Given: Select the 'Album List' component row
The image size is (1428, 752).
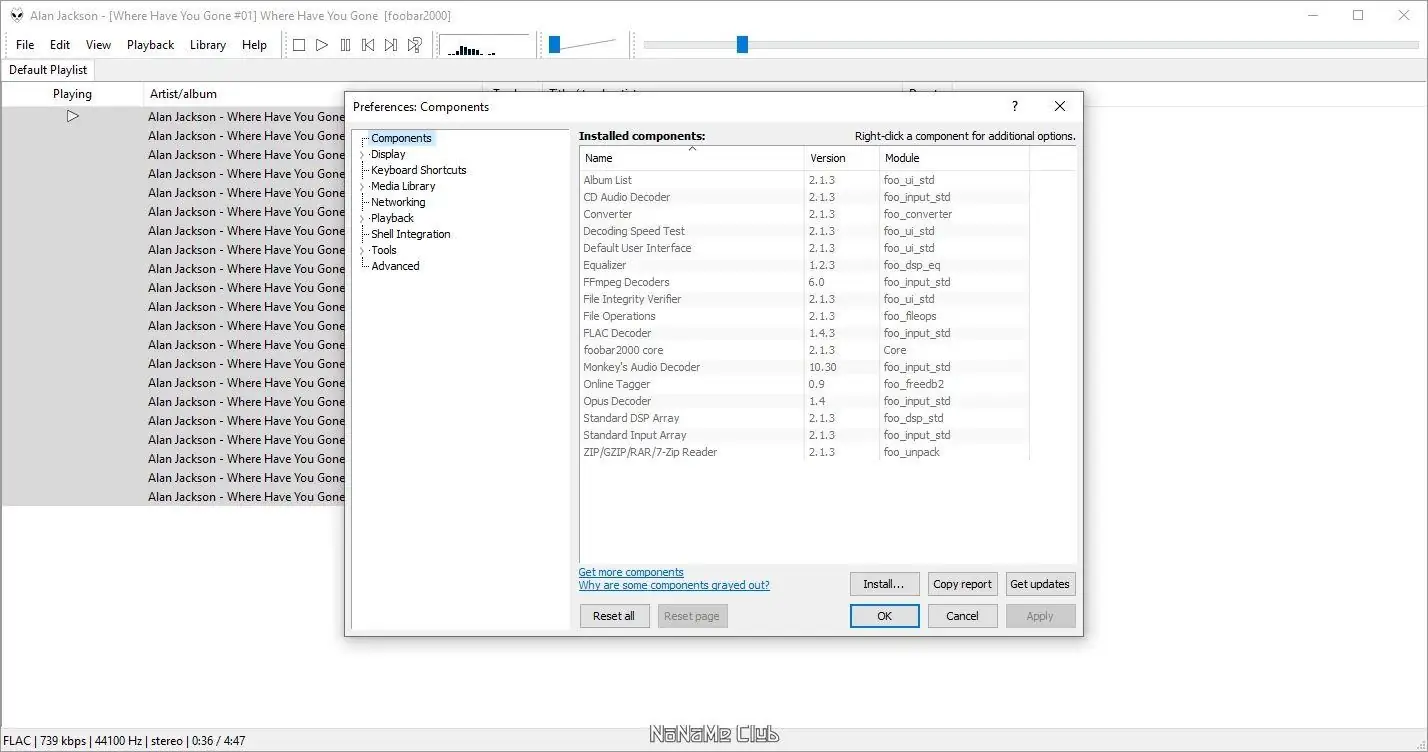Looking at the screenshot, I should click(x=804, y=180).
